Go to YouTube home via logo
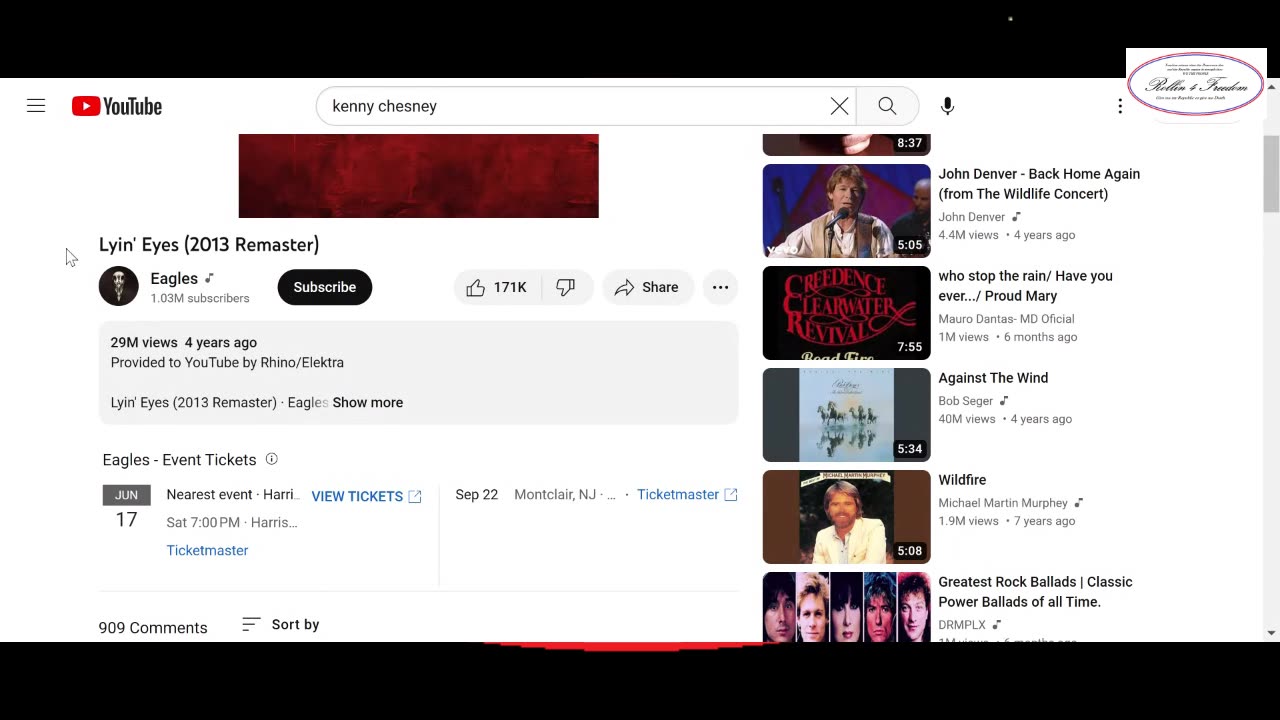This screenshot has height=720, width=1280. click(x=117, y=106)
